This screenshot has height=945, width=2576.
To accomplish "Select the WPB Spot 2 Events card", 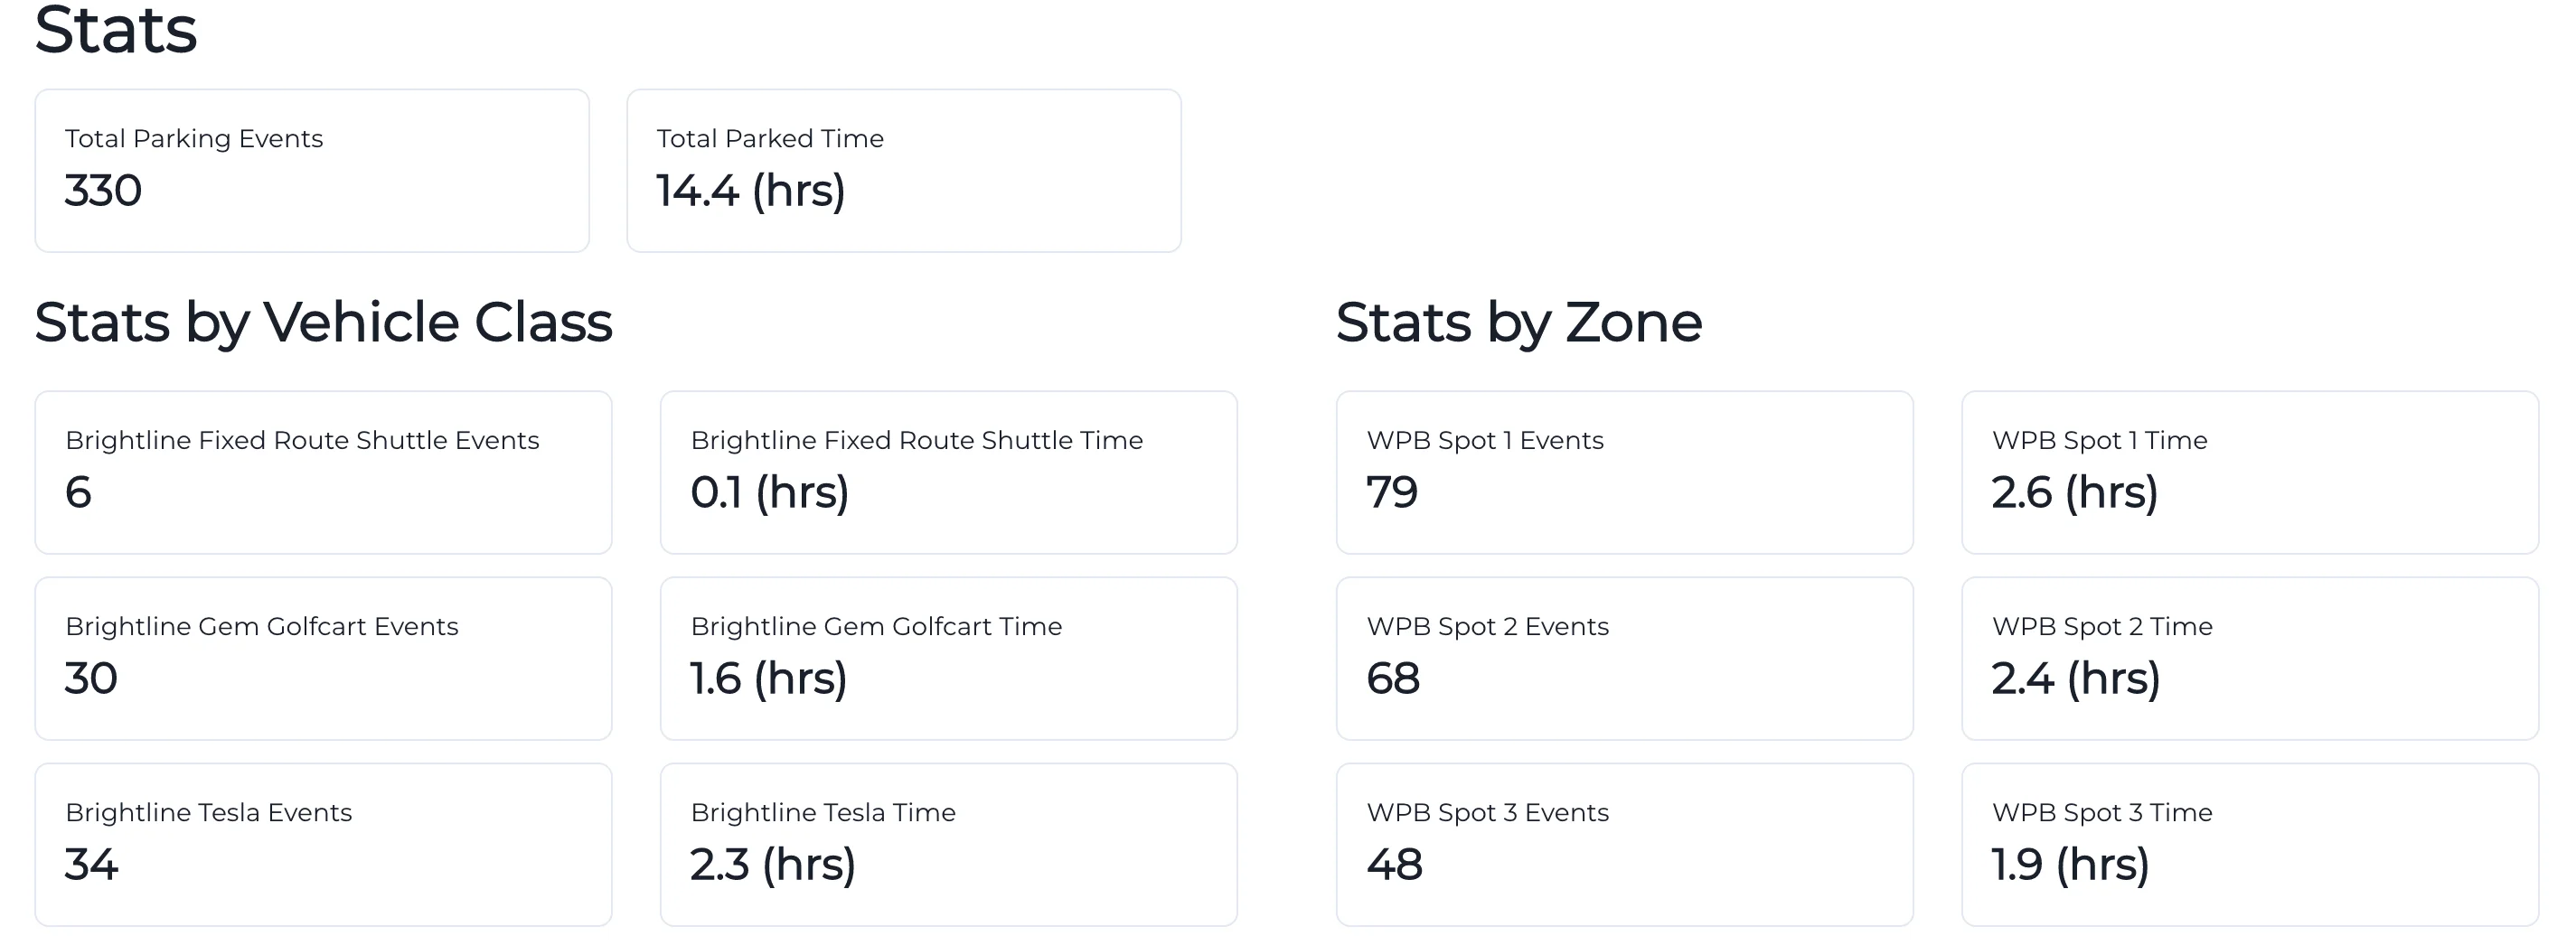I will [1624, 658].
